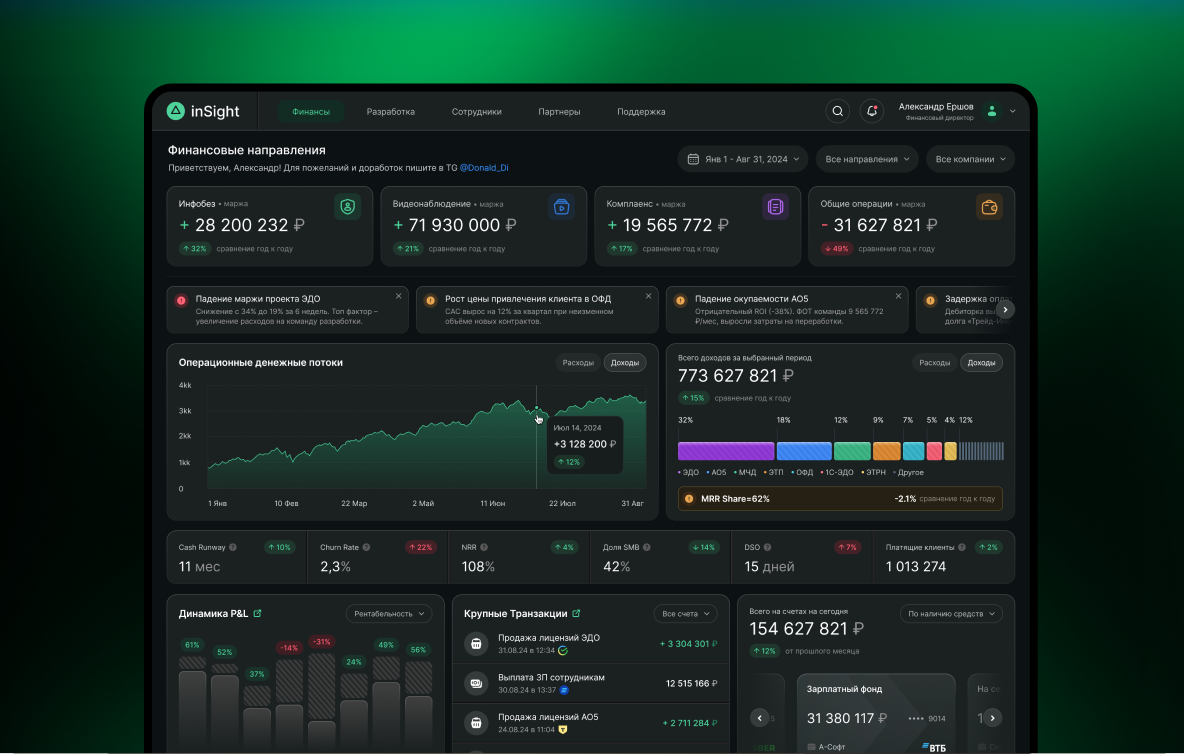Viewport: 1184px width, 754px height.
Task: Expand the user menu chevron by Александр Ершов
Action: click(x=1013, y=111)
